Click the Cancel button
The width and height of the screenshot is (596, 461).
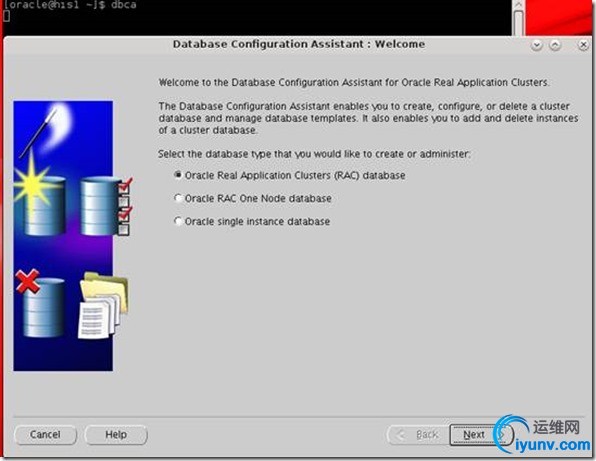45,435
